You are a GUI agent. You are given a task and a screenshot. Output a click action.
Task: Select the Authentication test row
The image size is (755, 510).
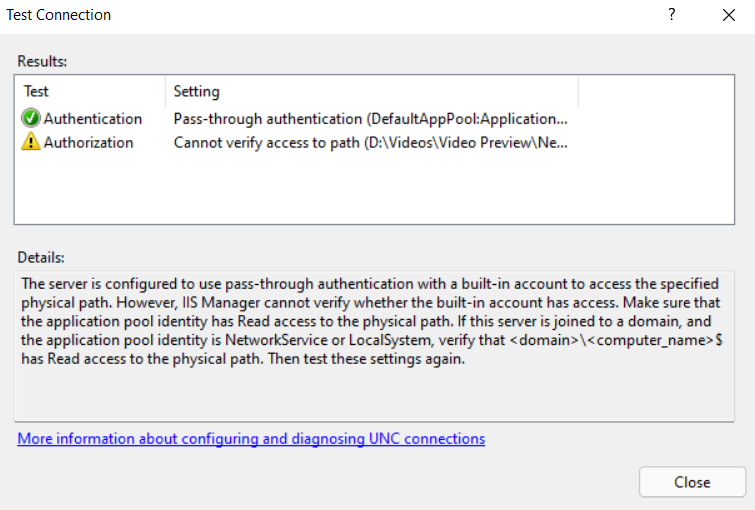[92, 119]
